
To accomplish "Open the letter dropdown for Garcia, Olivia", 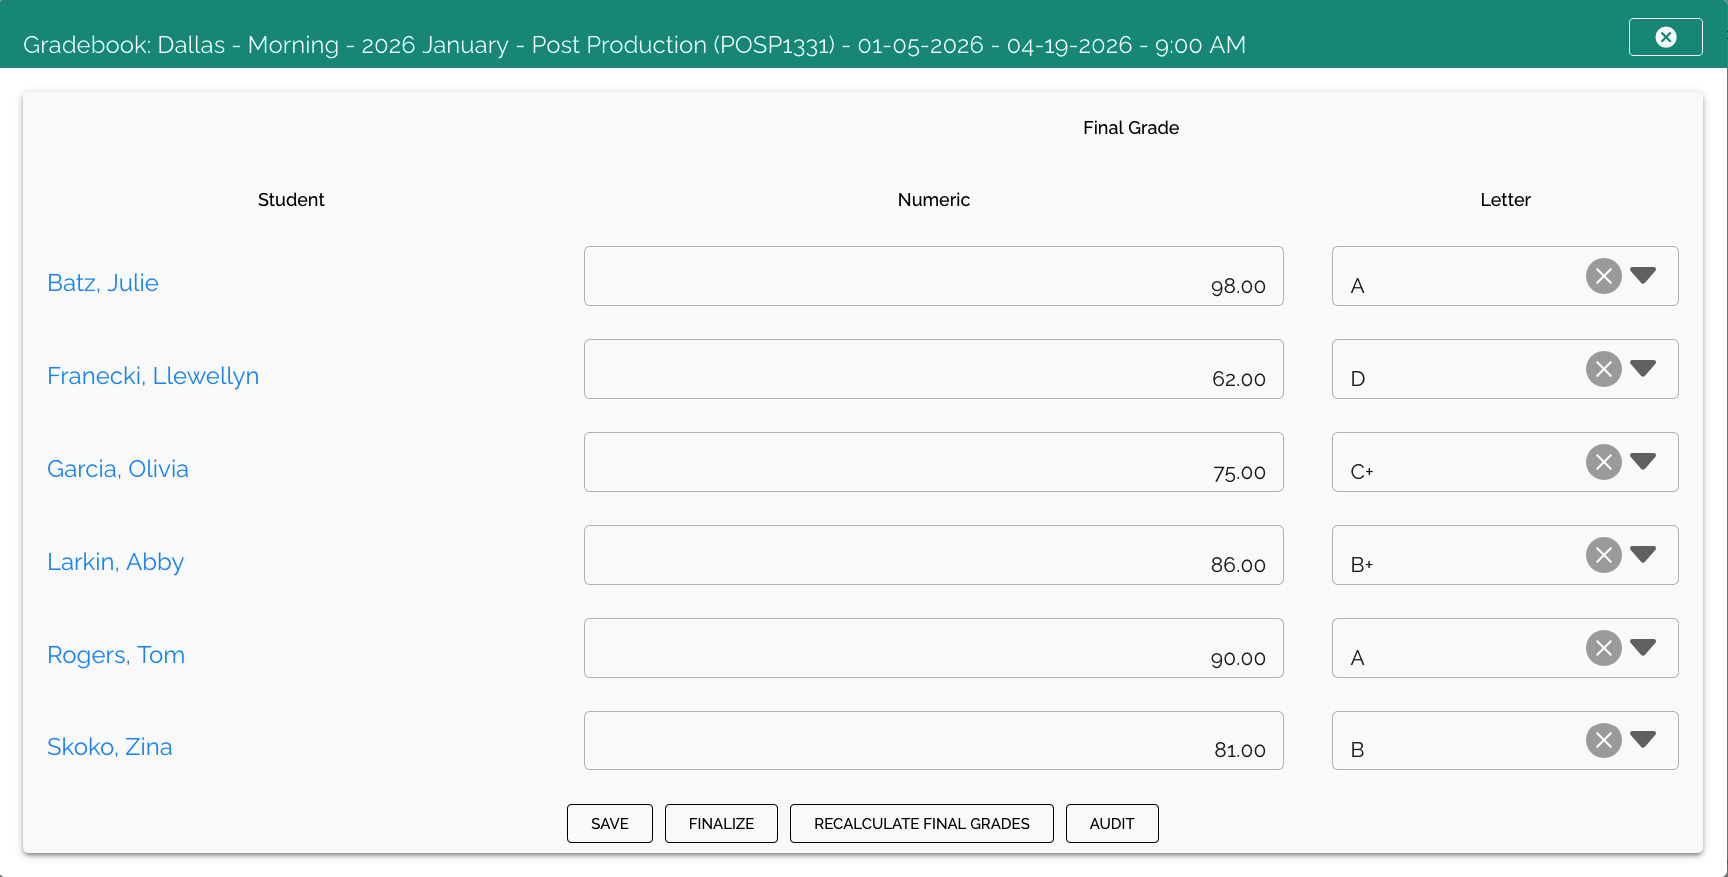I will click(x=1643, y=461).
